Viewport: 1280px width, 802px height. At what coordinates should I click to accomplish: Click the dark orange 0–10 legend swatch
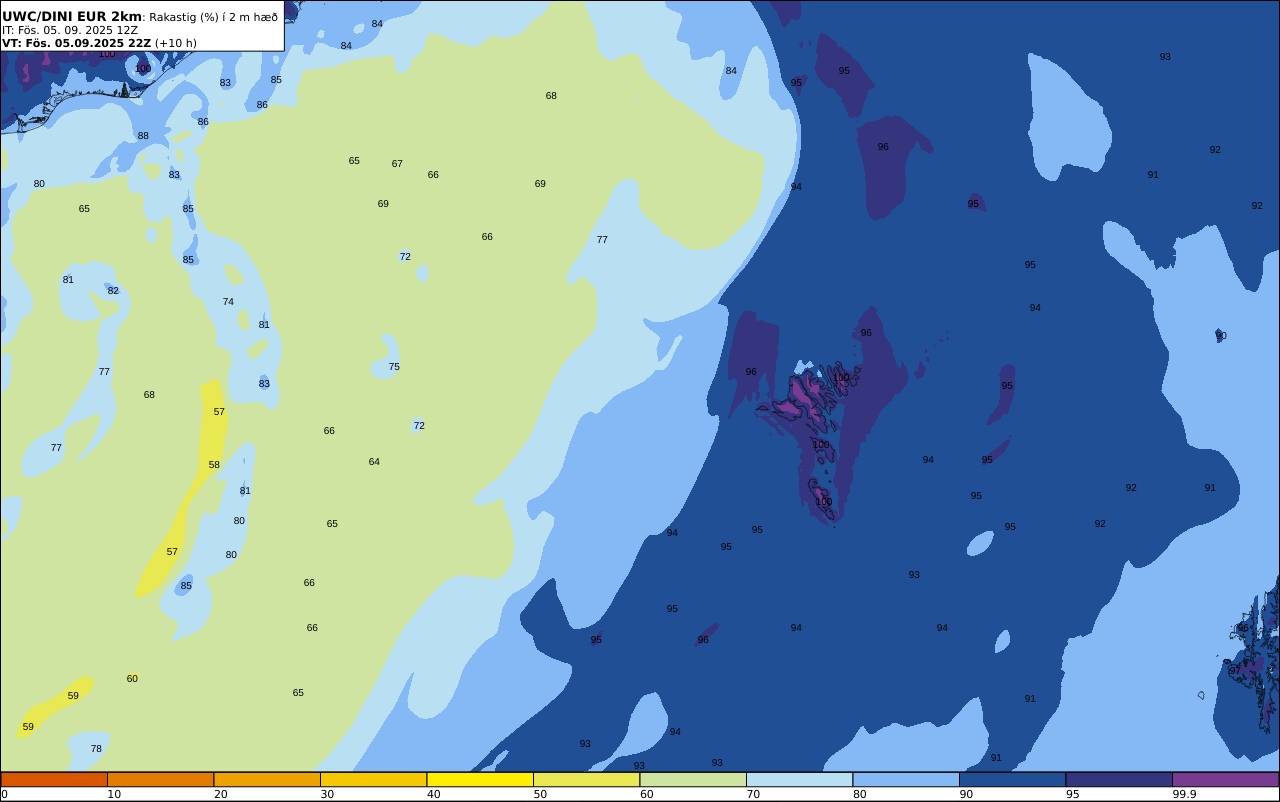point(54,779)
